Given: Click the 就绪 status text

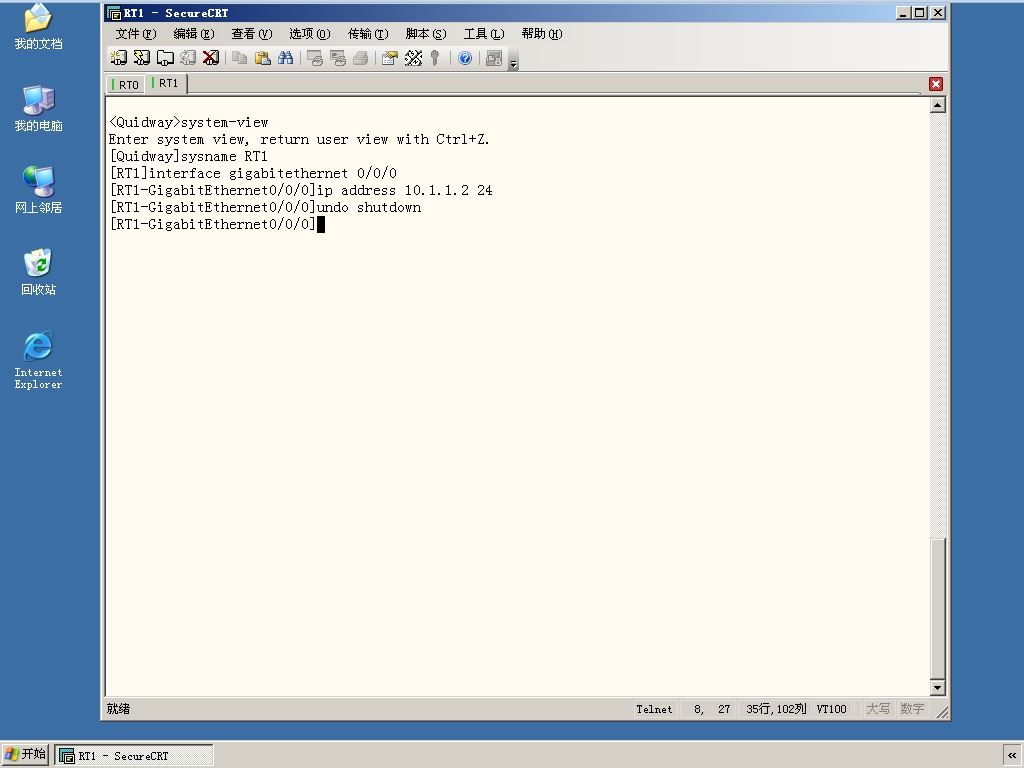Looking at the screenshot, I should pyautogui.click(x=118, y=709).
